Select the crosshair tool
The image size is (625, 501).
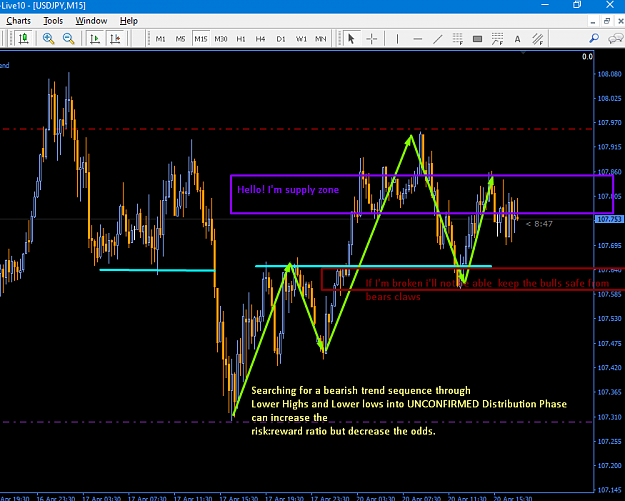point(371,39)
